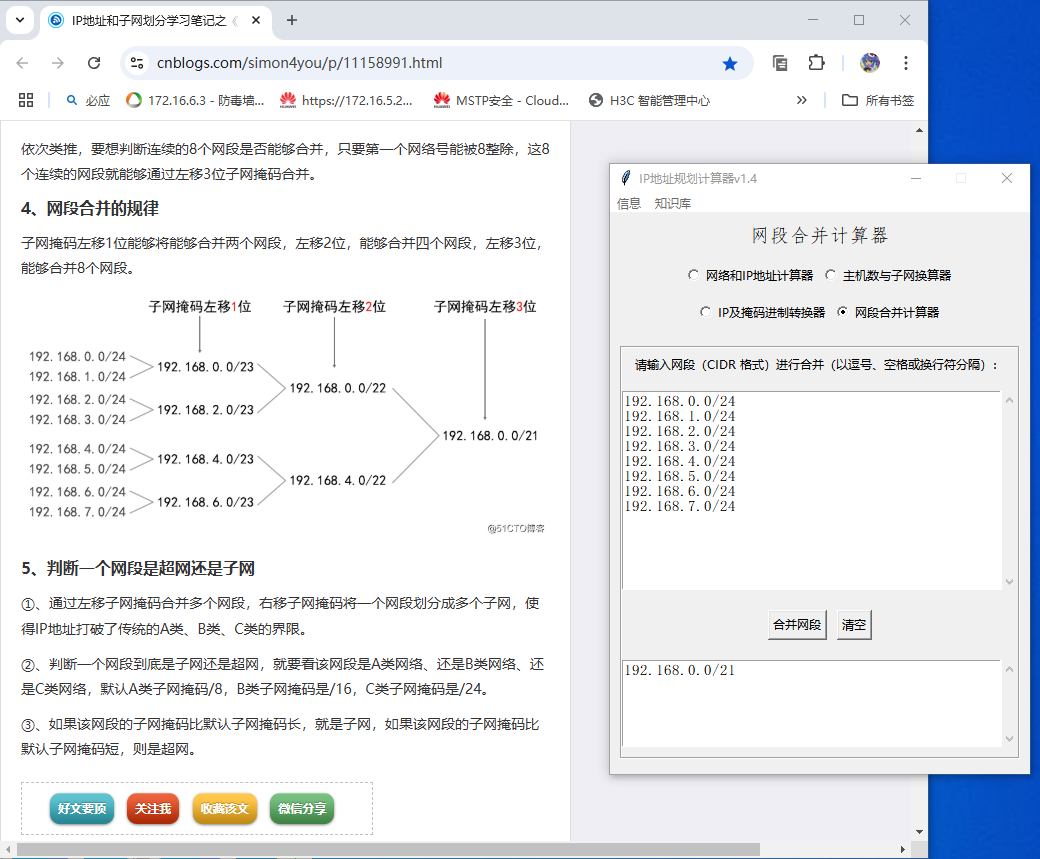Image resolution: width=1040 pixels, height=859 pixels.
Task: Reload the cnblogs page
Action: [94, 63]
